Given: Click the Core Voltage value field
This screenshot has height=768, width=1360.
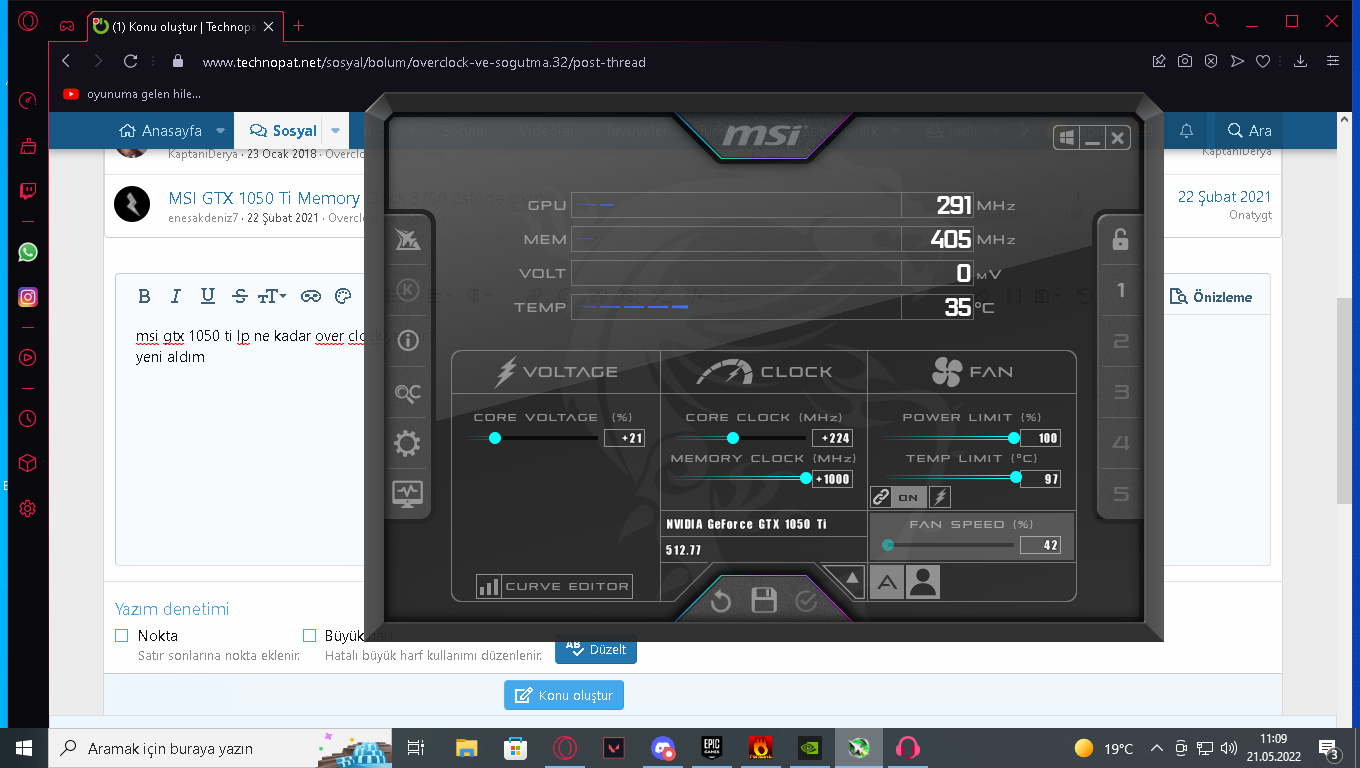Looking at the screenshot, I should [x=625, y=438].
